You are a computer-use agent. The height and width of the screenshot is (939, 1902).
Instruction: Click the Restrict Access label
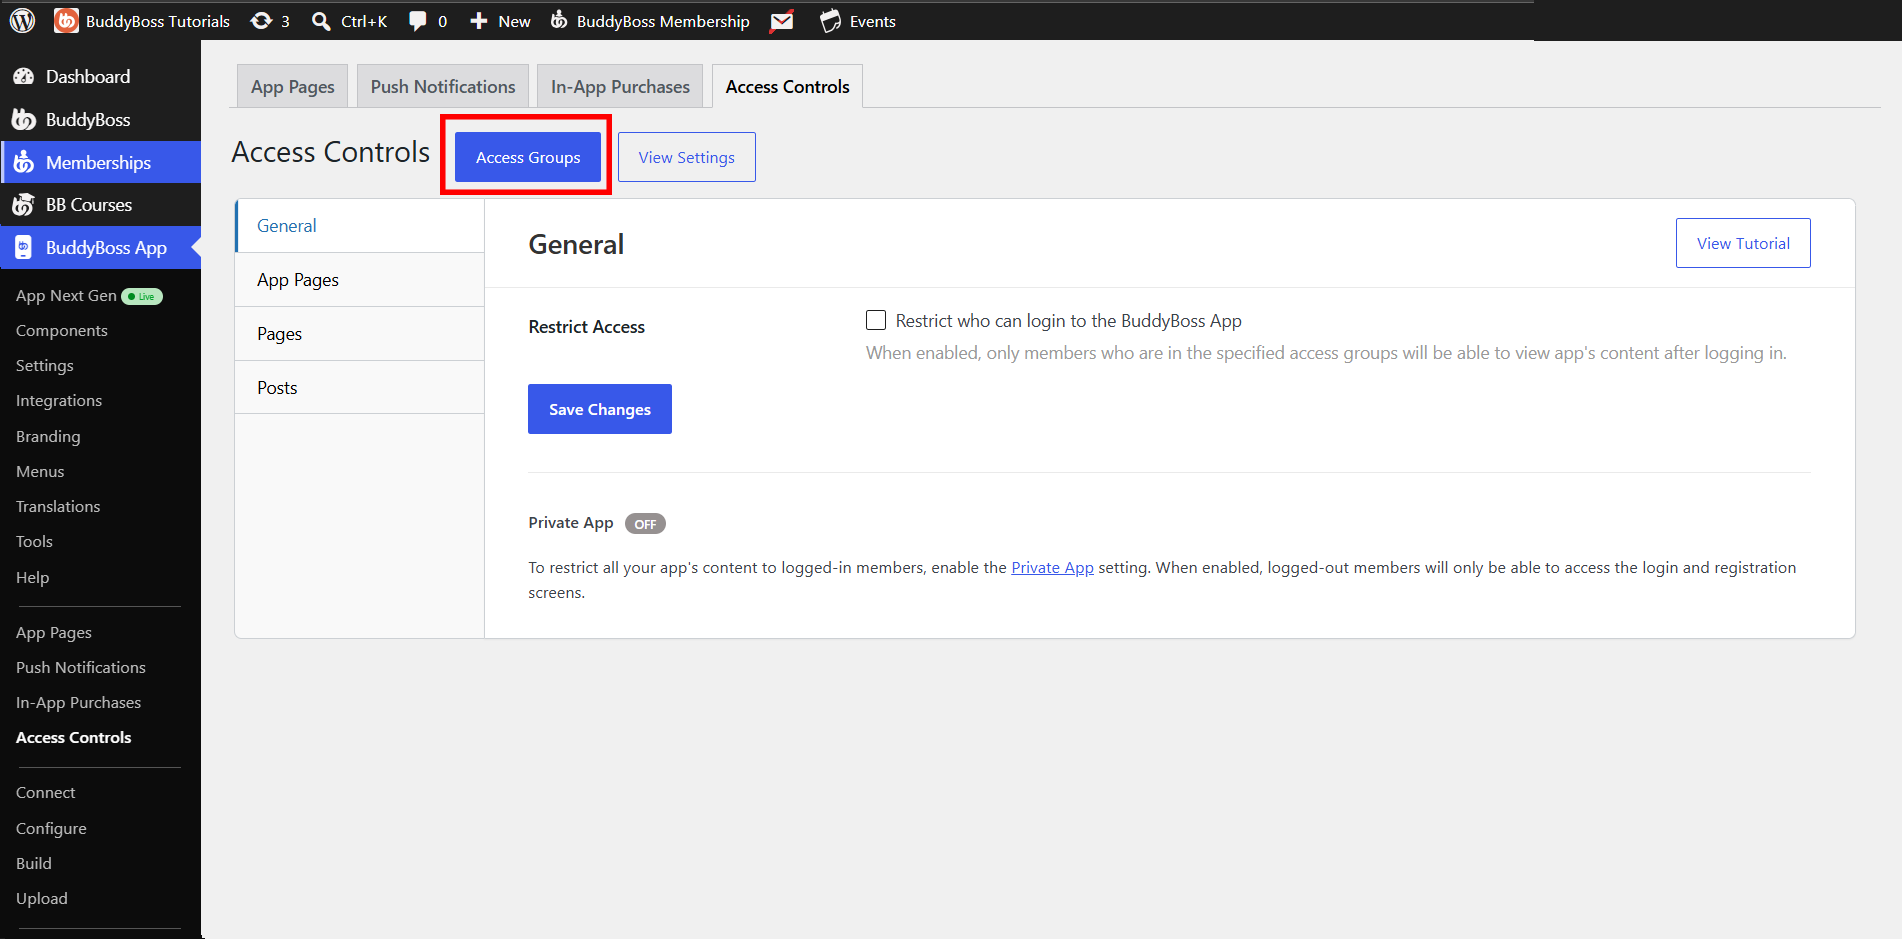pos(587,327)
